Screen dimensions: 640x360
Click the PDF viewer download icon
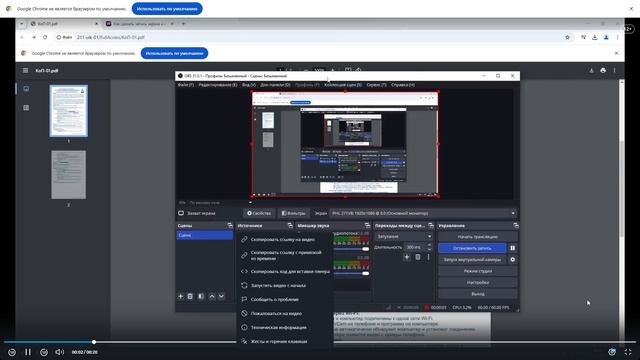591,71
